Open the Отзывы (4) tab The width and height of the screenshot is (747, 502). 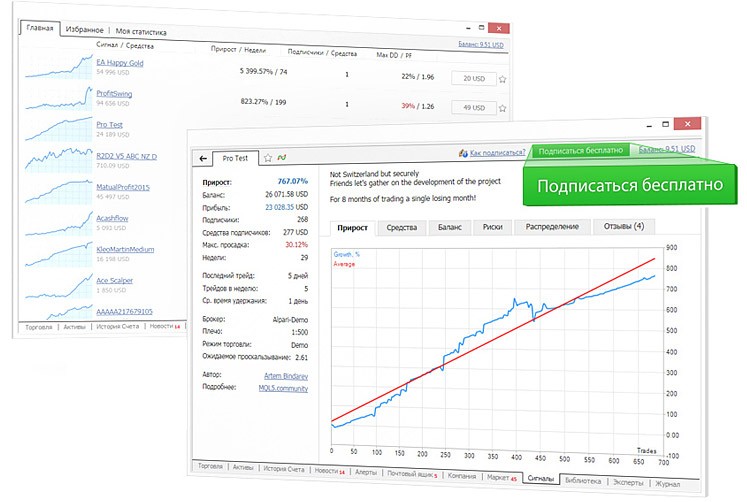(624, 226)
